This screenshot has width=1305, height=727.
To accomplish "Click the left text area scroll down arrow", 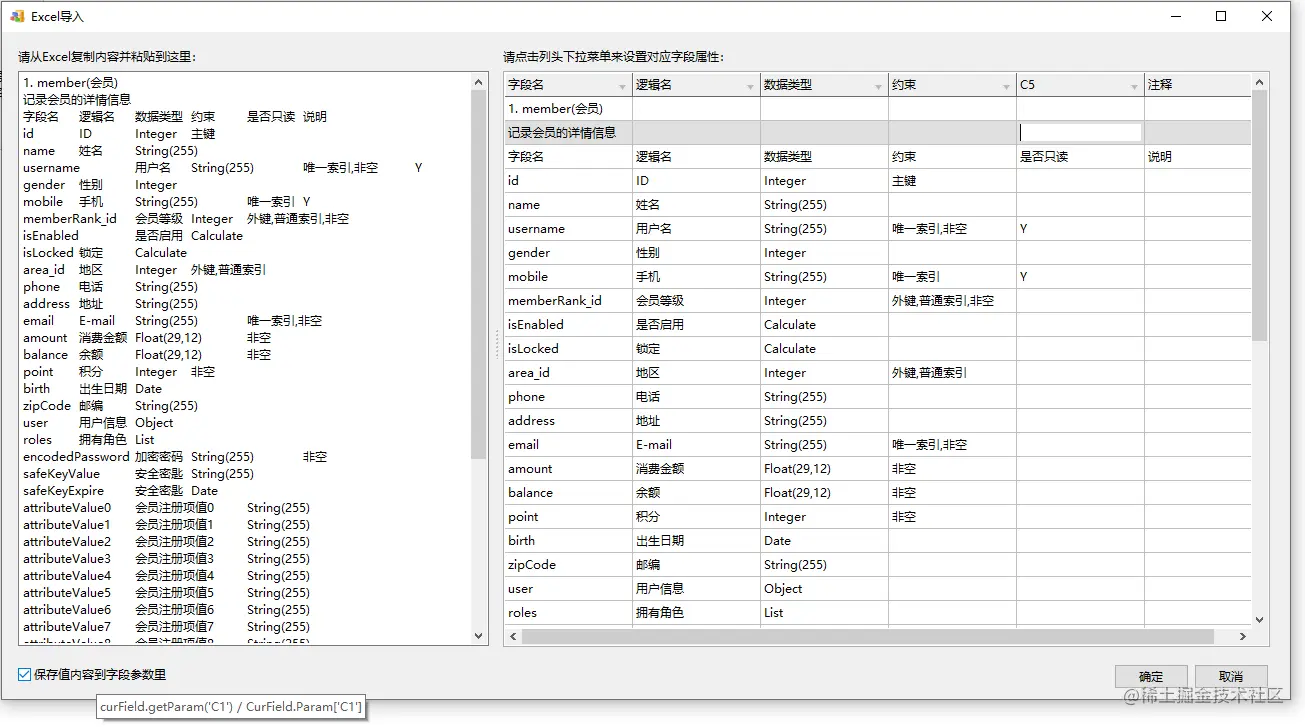I will [x=479, y=636].
